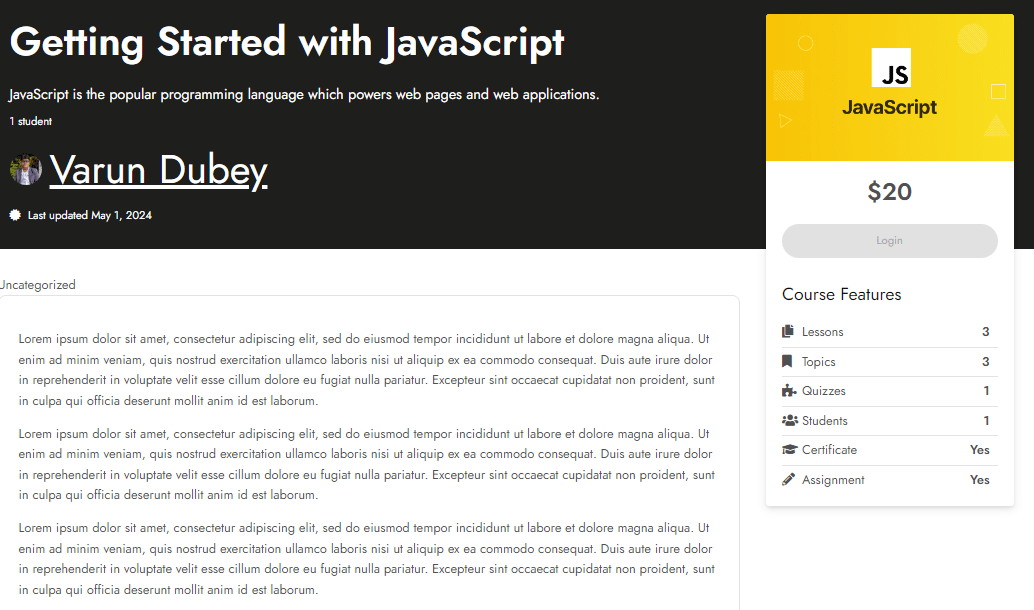This screenshot has height=610, width=1034.
Task: Click the Last updated badge icon
Action: coord(15,215)
